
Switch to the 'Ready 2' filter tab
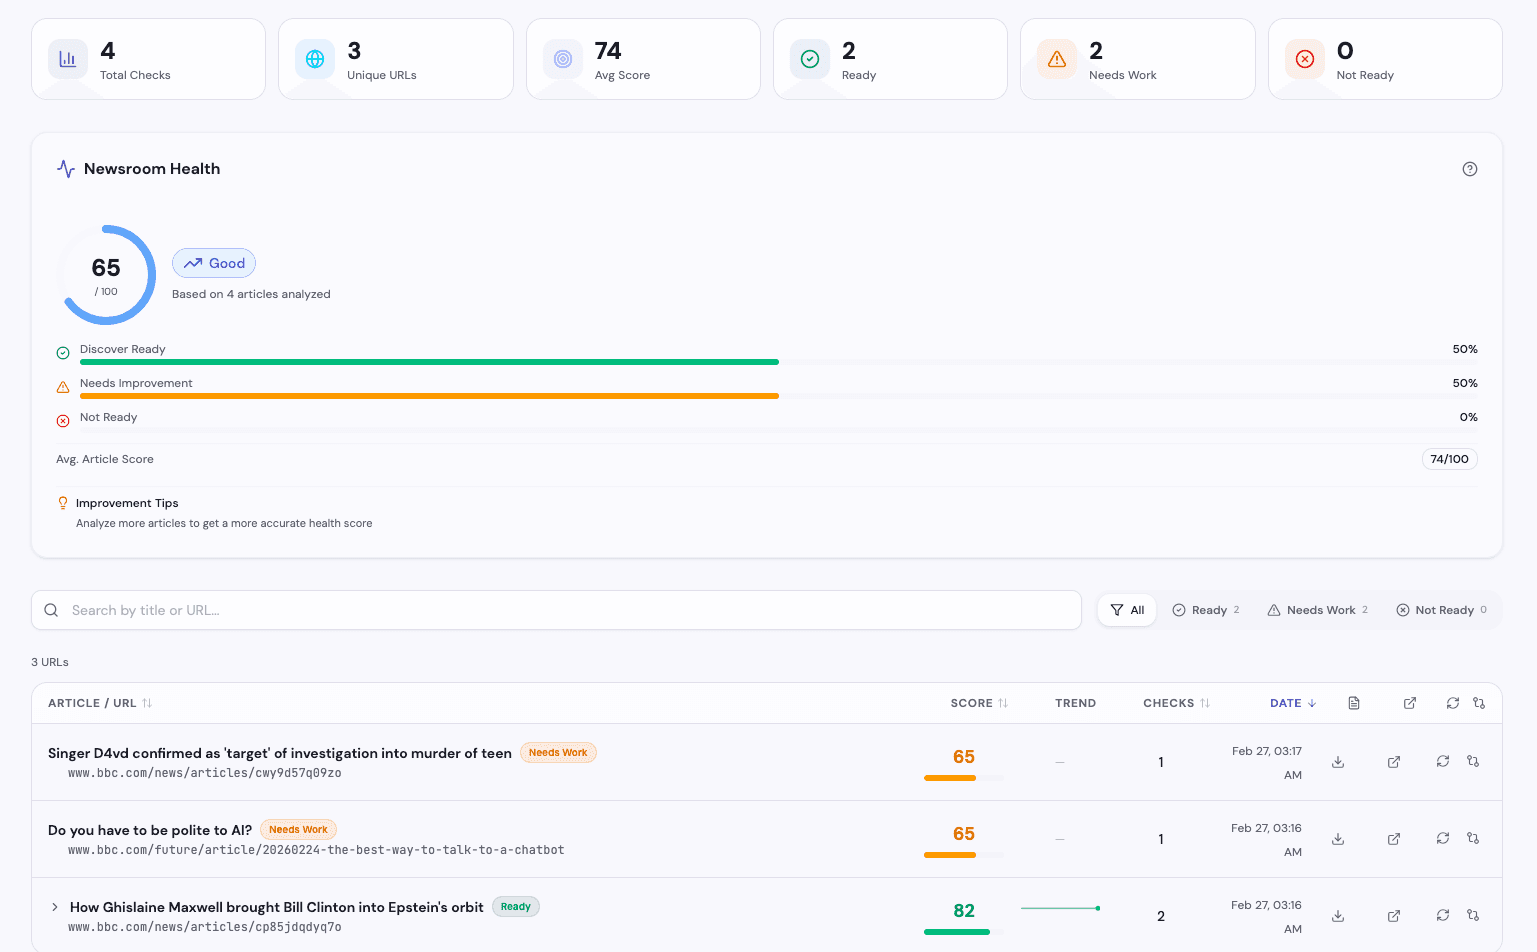pyautogui.click(x=1206, y=609)
